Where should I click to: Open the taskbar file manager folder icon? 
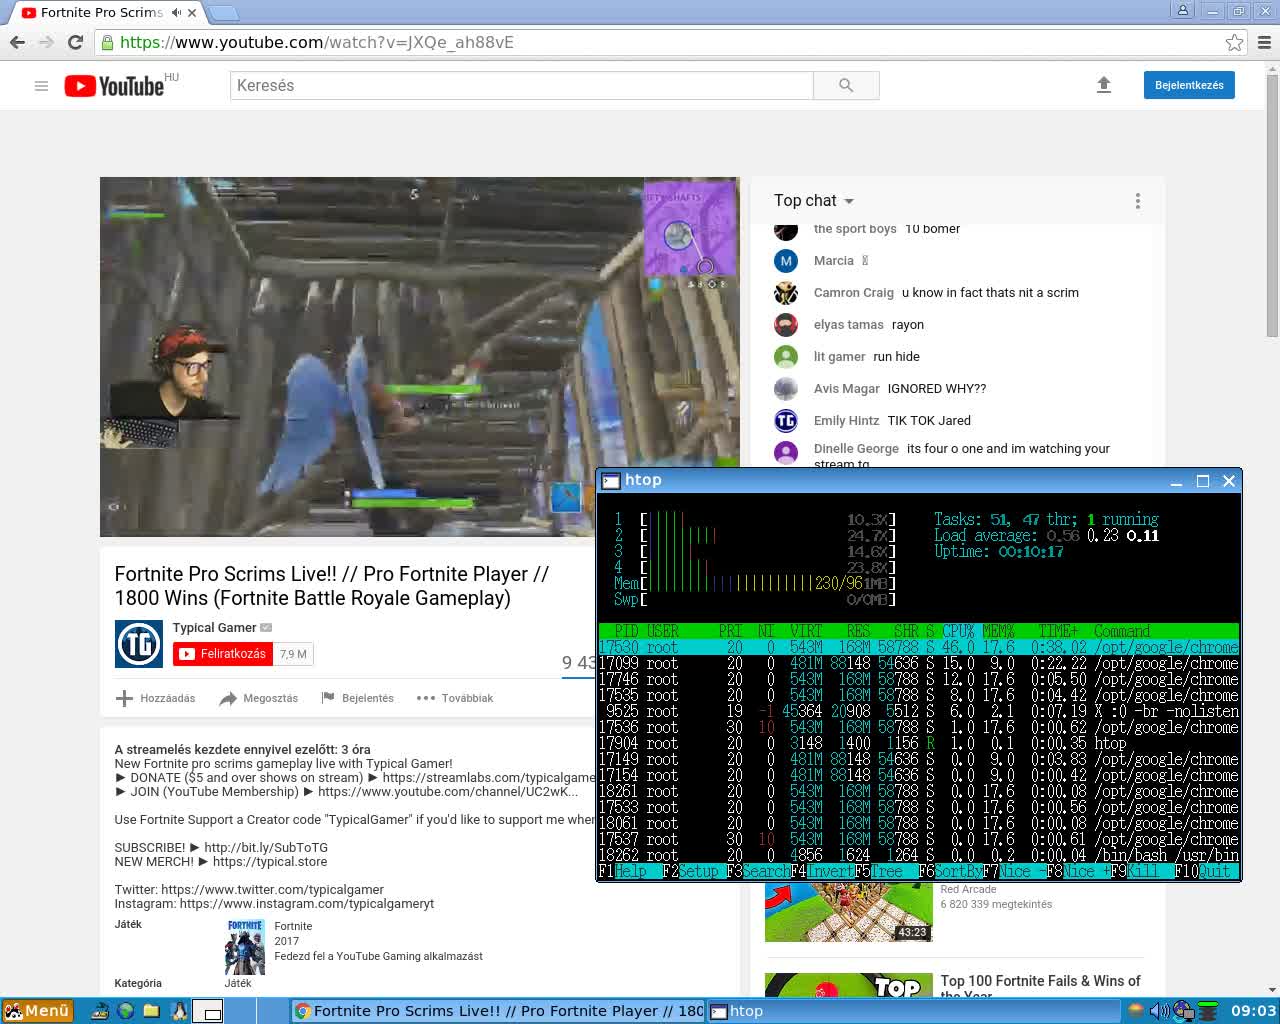tap(151, 1011)
